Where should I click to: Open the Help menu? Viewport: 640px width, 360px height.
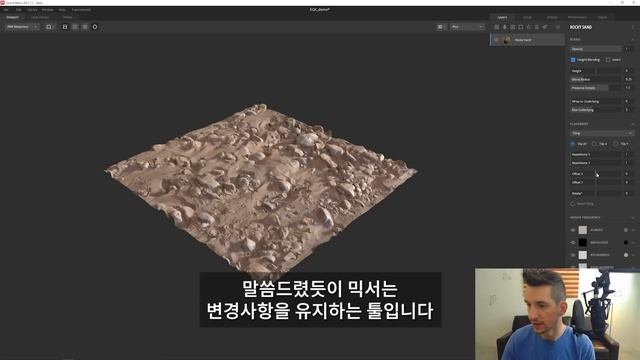pos(62,9)
